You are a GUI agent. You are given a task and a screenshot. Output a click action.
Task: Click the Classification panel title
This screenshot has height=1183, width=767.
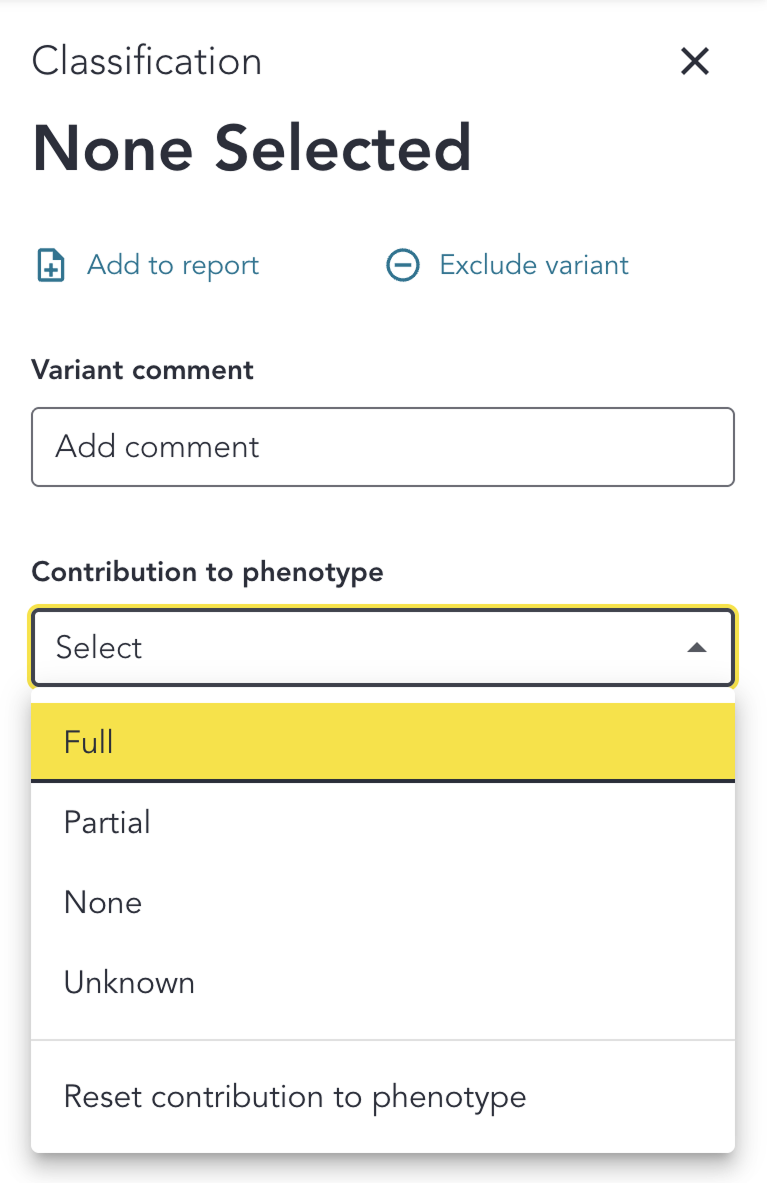point(146,61)
